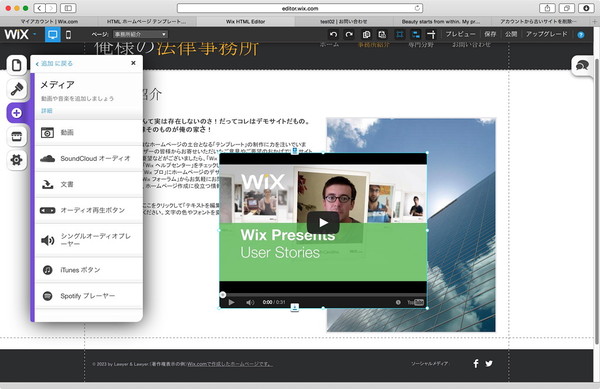
Task: Click the site title text in header
Action: [x=176, y=49]
